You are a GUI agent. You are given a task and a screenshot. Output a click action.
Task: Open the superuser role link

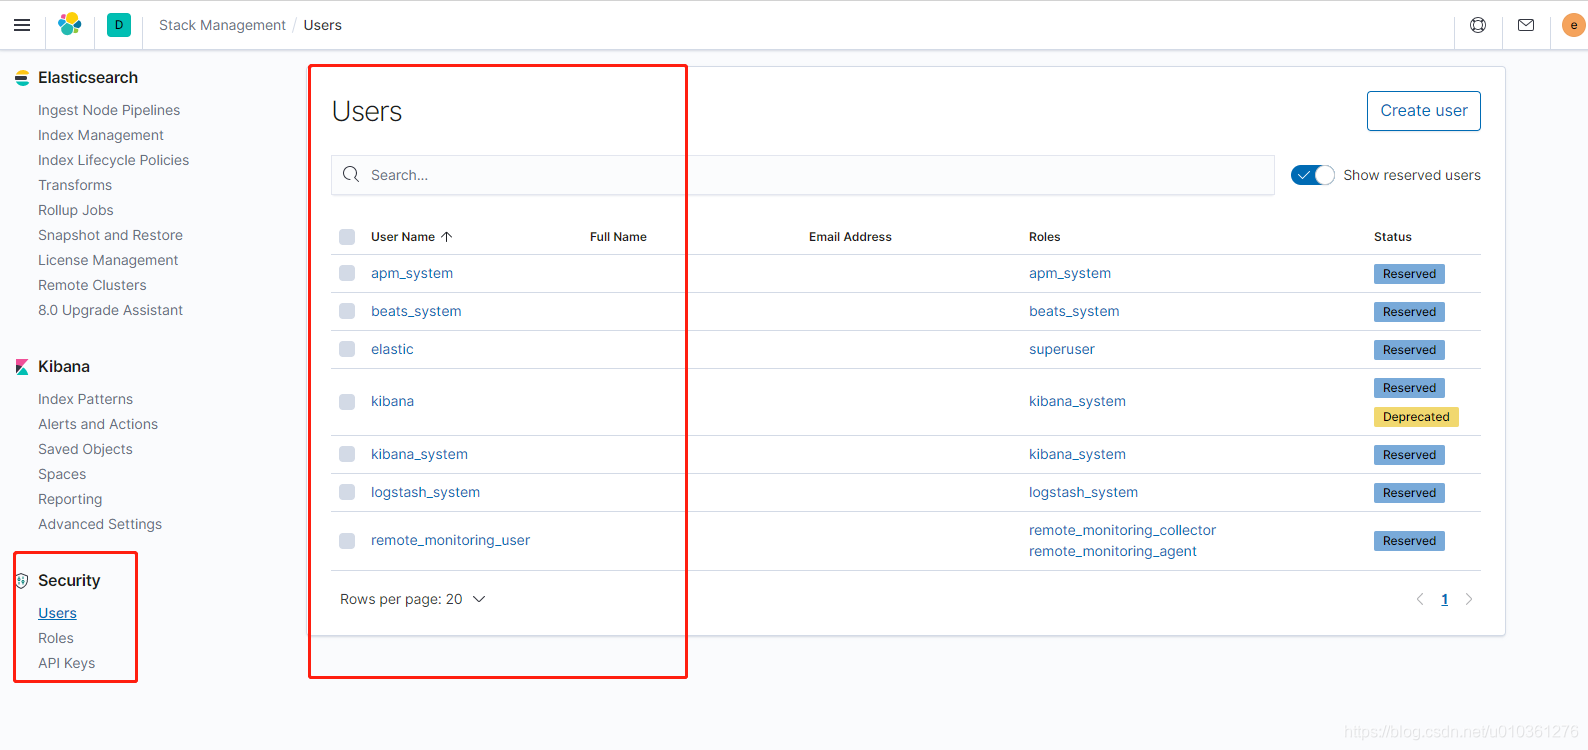click(1062, 349)
